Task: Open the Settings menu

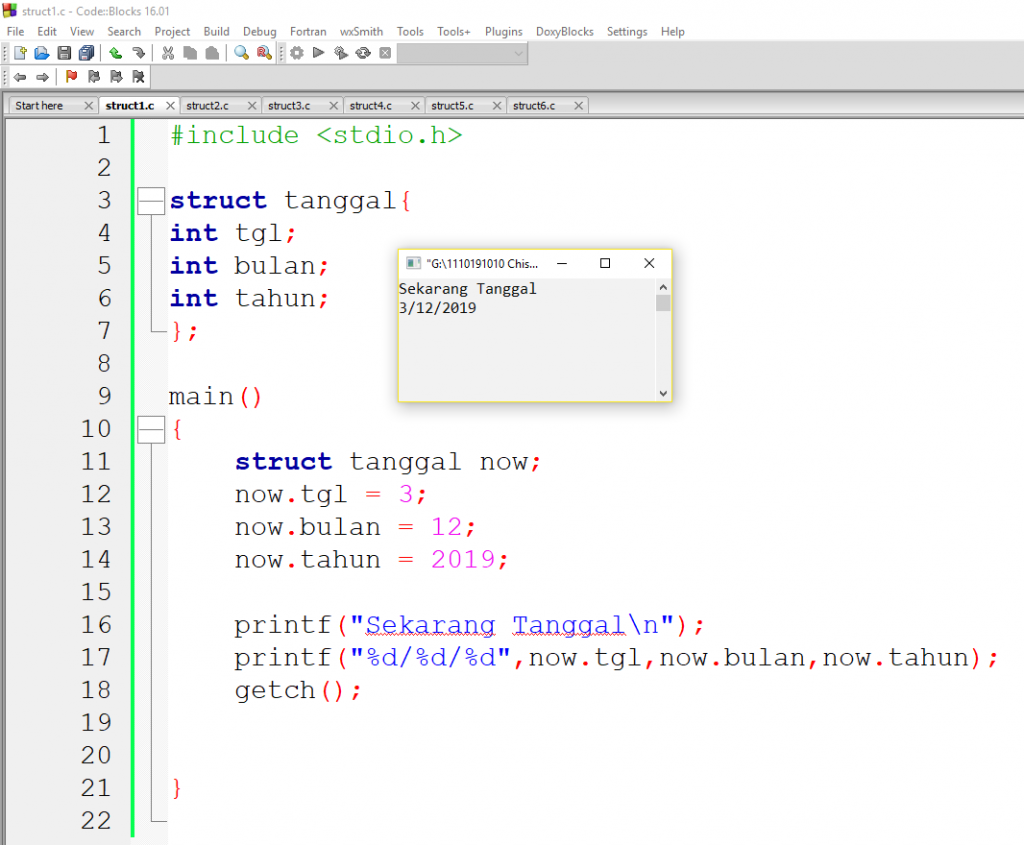Action: (627, 31)
